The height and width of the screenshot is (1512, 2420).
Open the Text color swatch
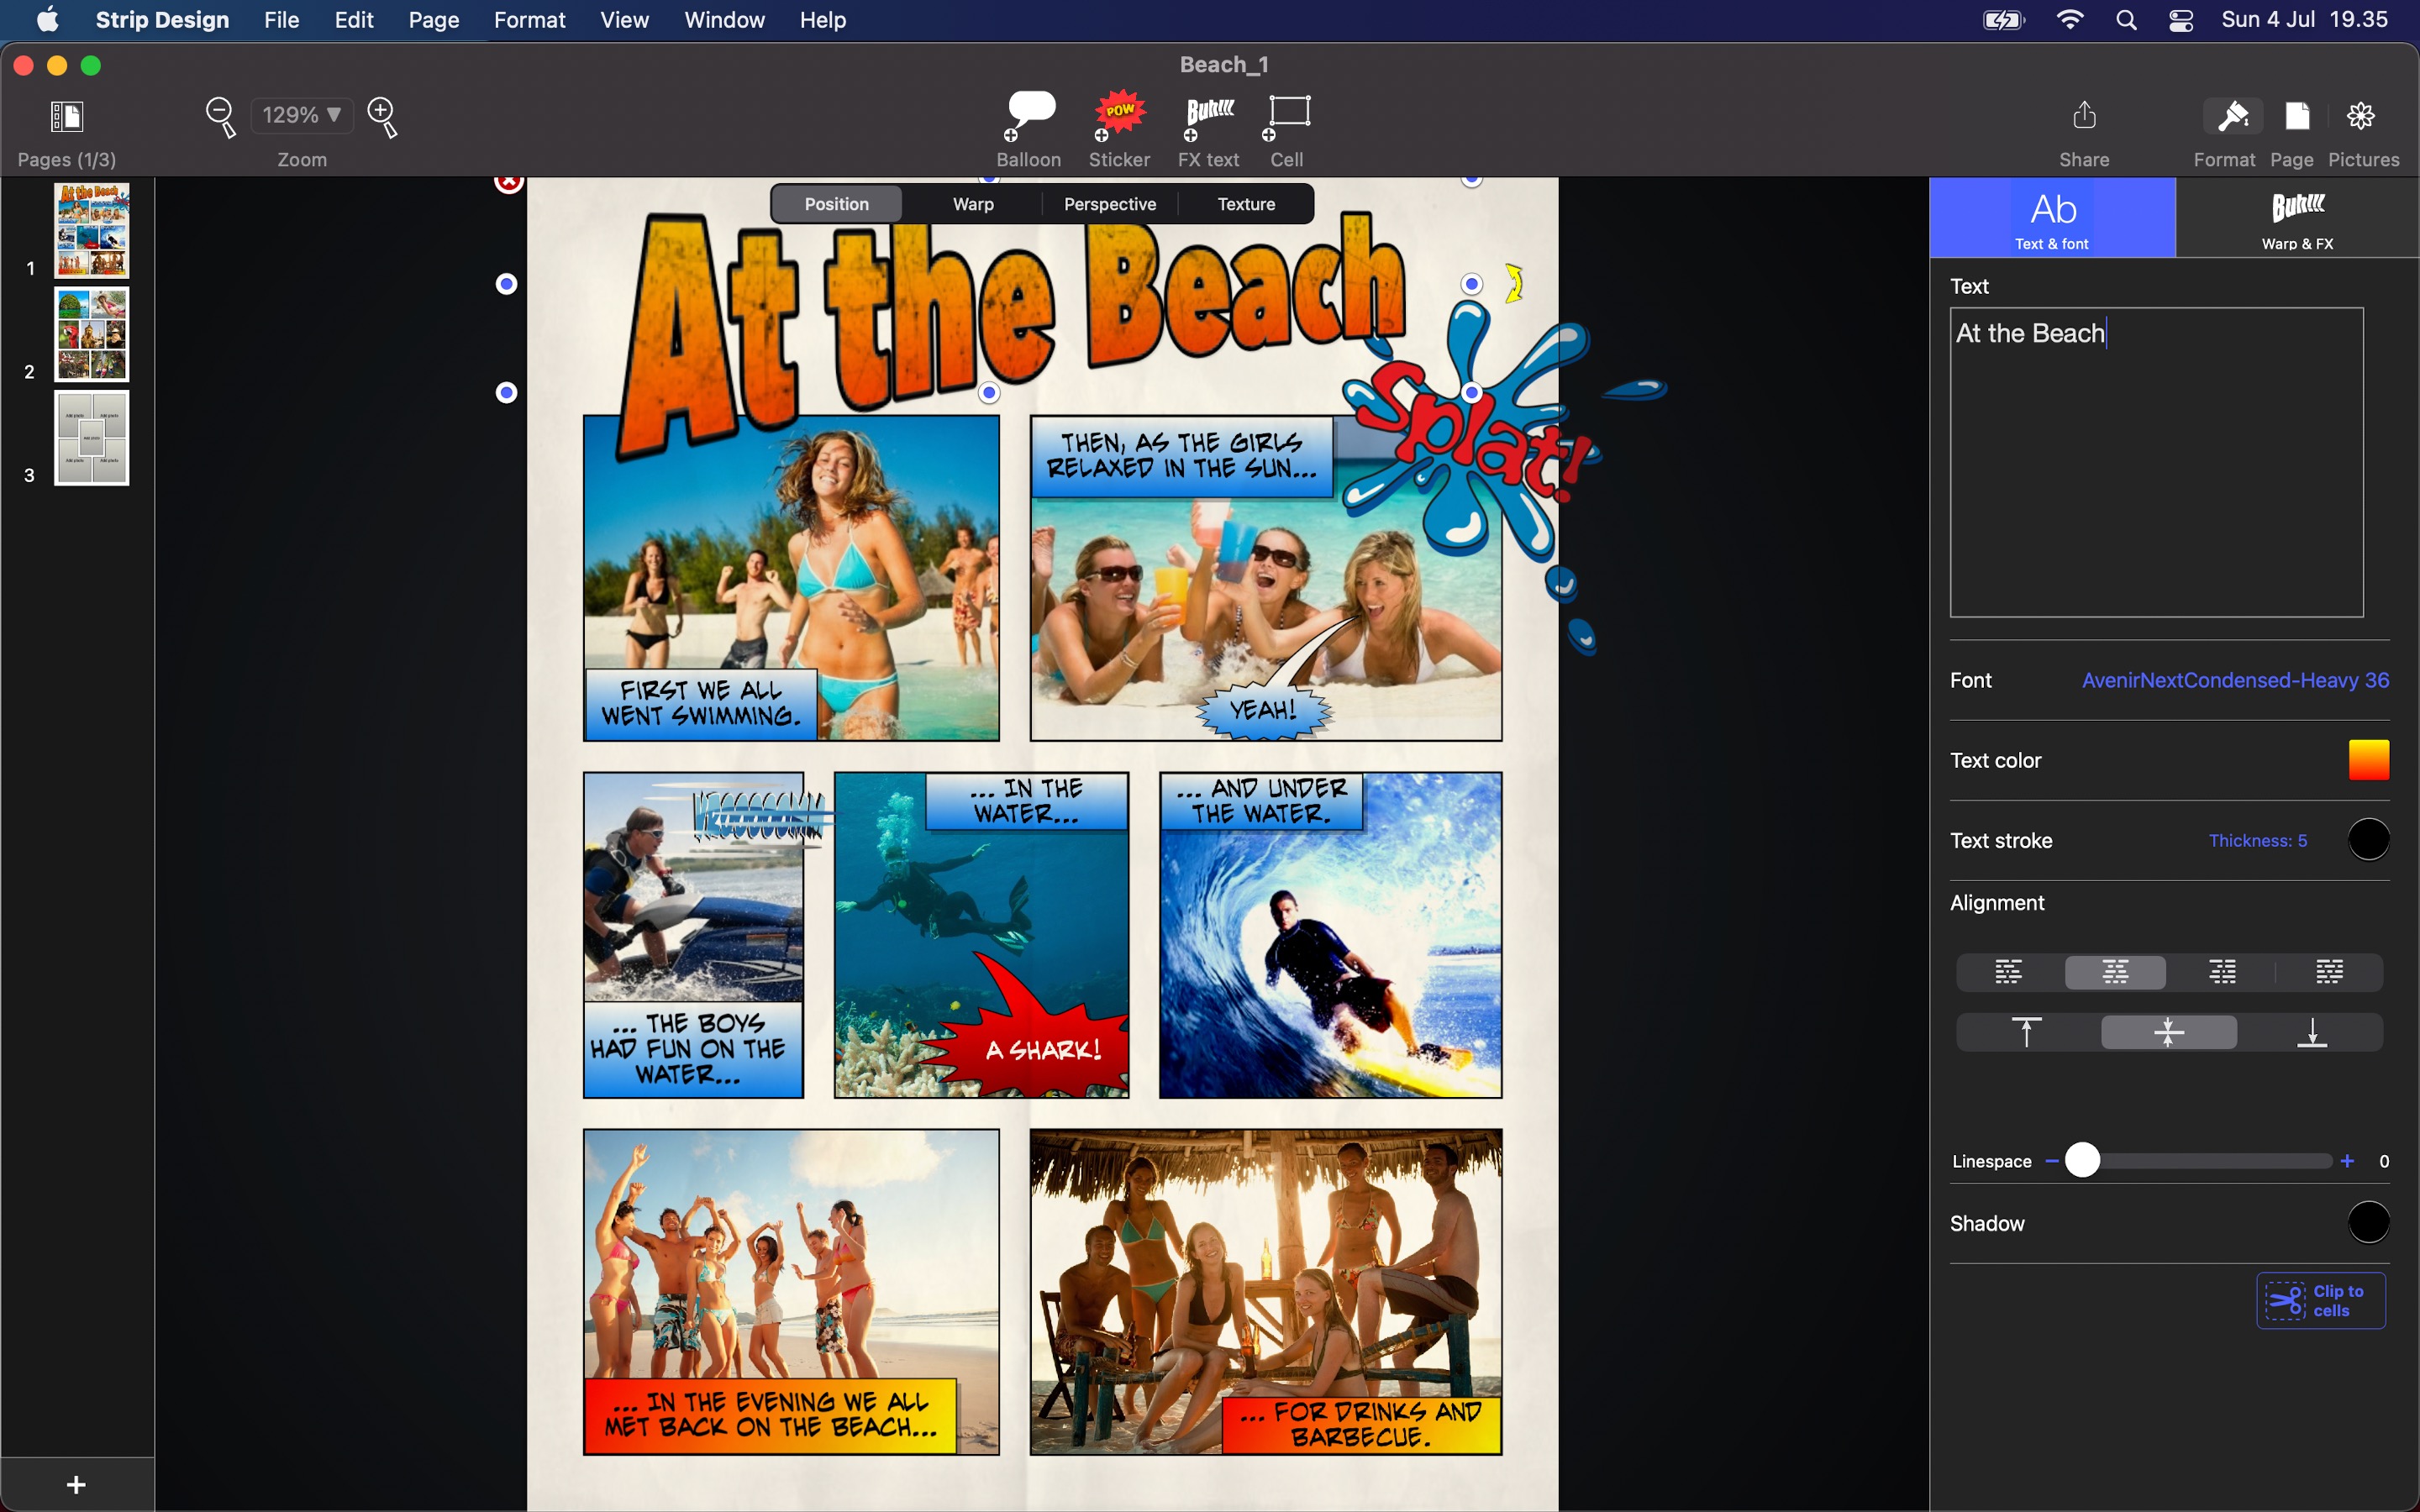point(2368,760)
